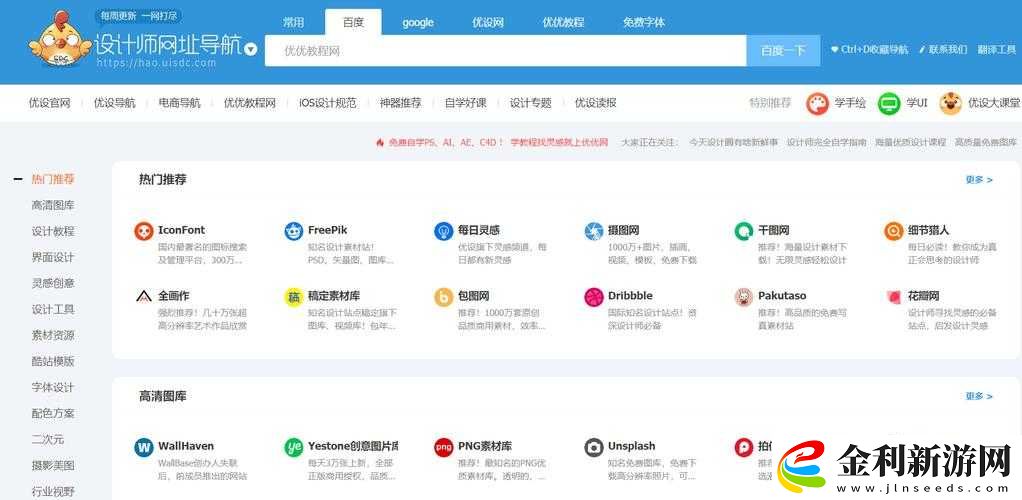This screenshot has width=1022, height=500.
Task: Switch to the google search tab
Action: coord(418,22)
